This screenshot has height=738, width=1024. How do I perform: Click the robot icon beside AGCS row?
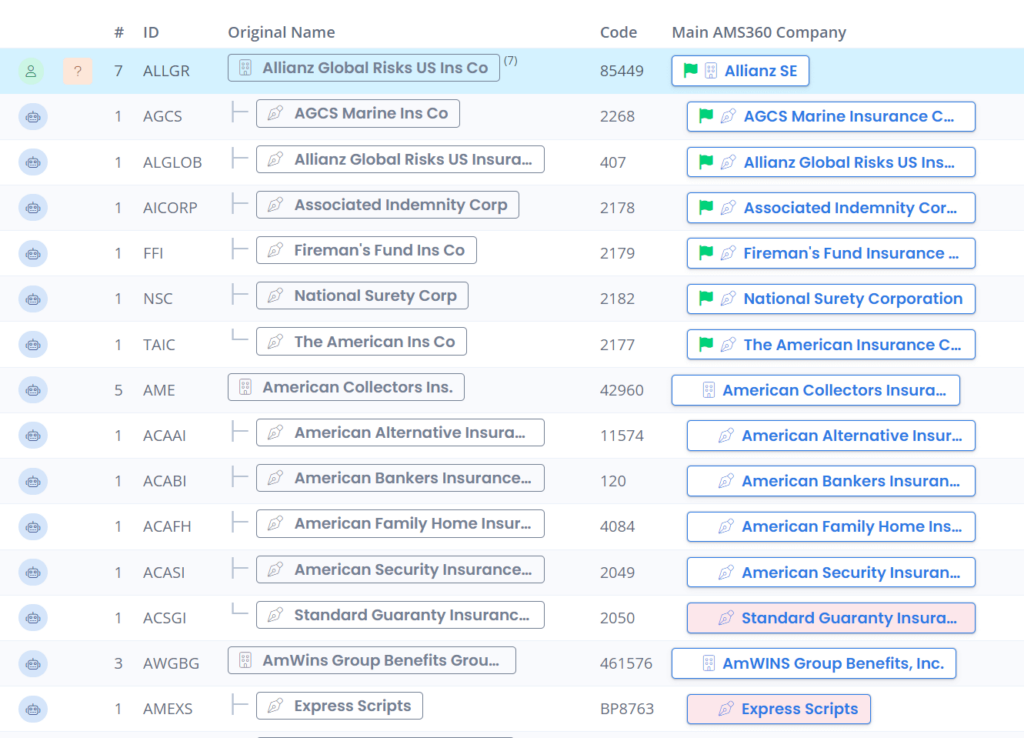pyautogui.click(x=32, y=117)
